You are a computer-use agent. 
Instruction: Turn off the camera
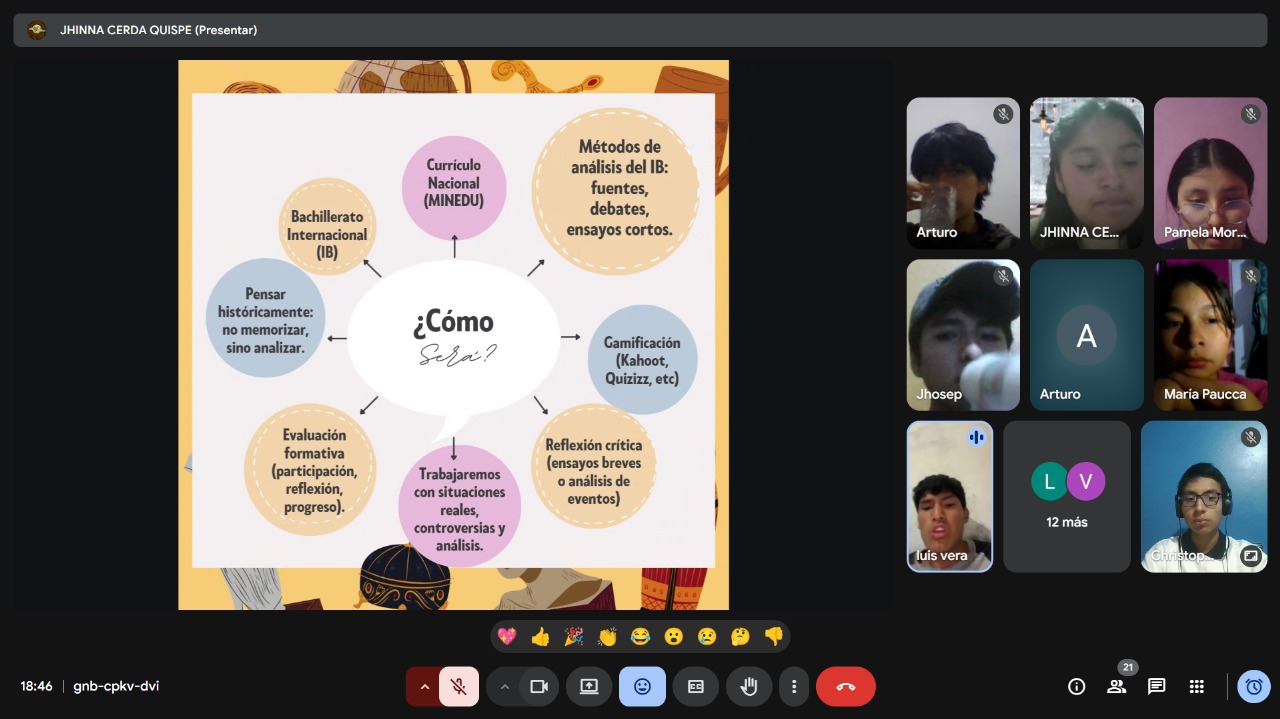point(539,687)
